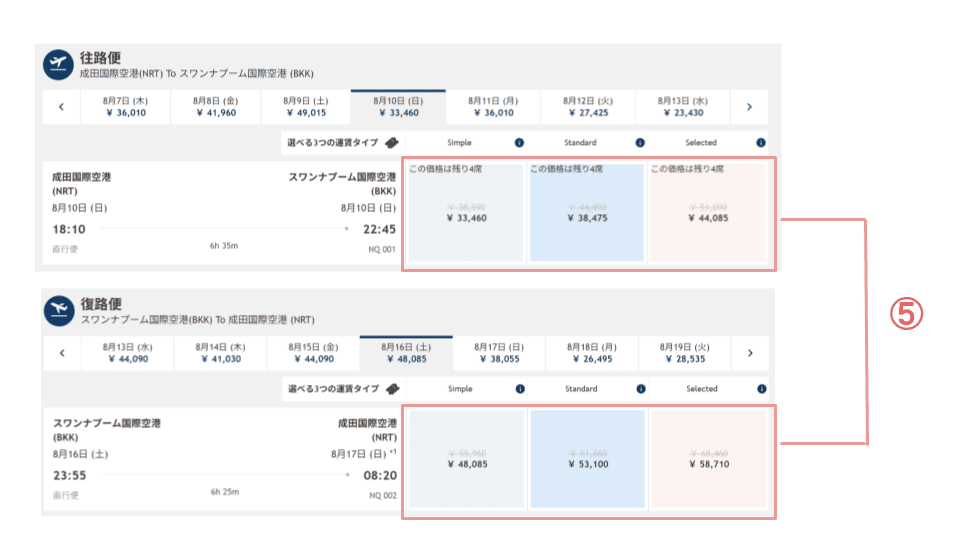Choose return Selected fare ¥58,710
Viewport: 960px width, 540px height.
[709, 459]
